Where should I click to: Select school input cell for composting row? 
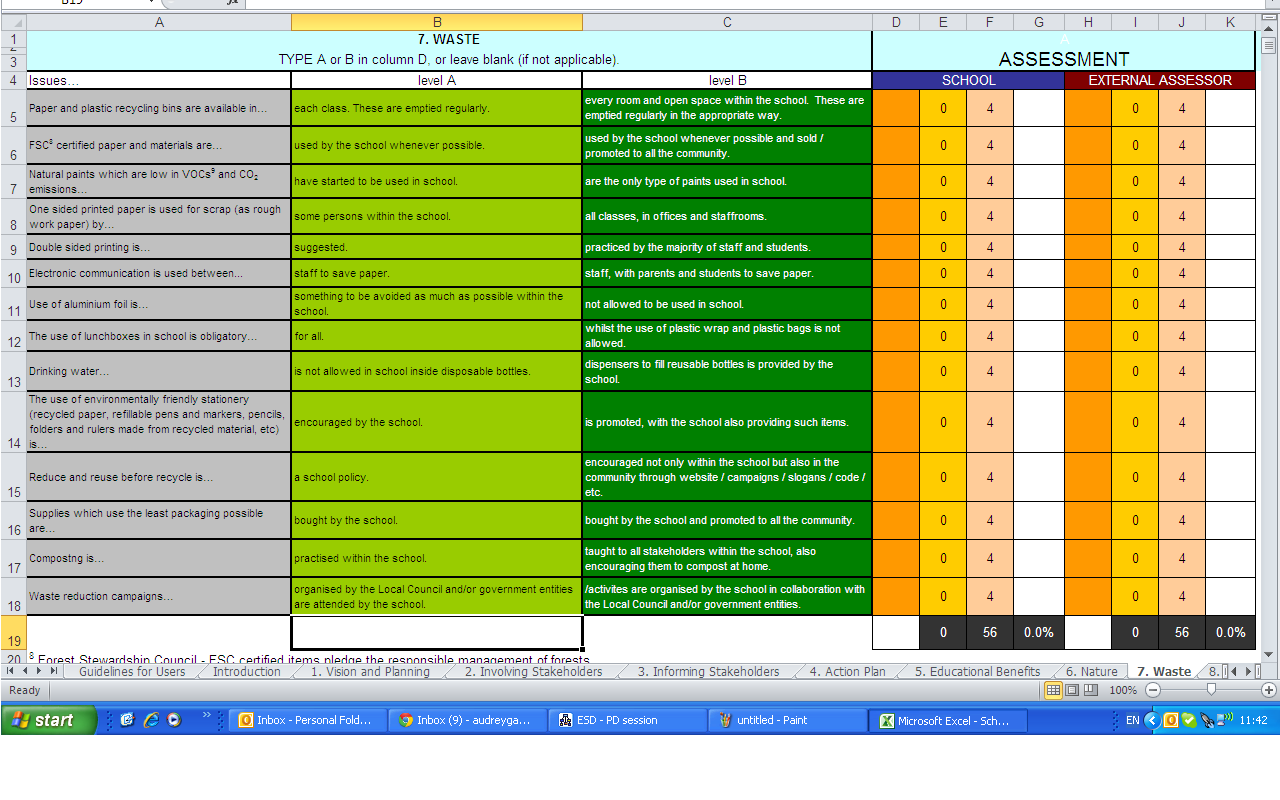coord(895,558)
